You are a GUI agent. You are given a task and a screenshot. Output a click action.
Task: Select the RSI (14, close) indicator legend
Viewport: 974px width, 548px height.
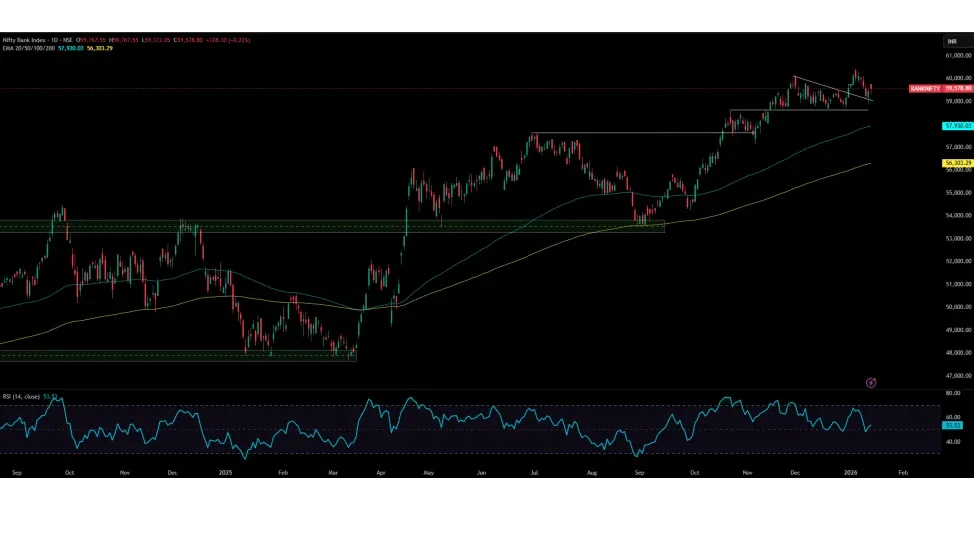21,396
